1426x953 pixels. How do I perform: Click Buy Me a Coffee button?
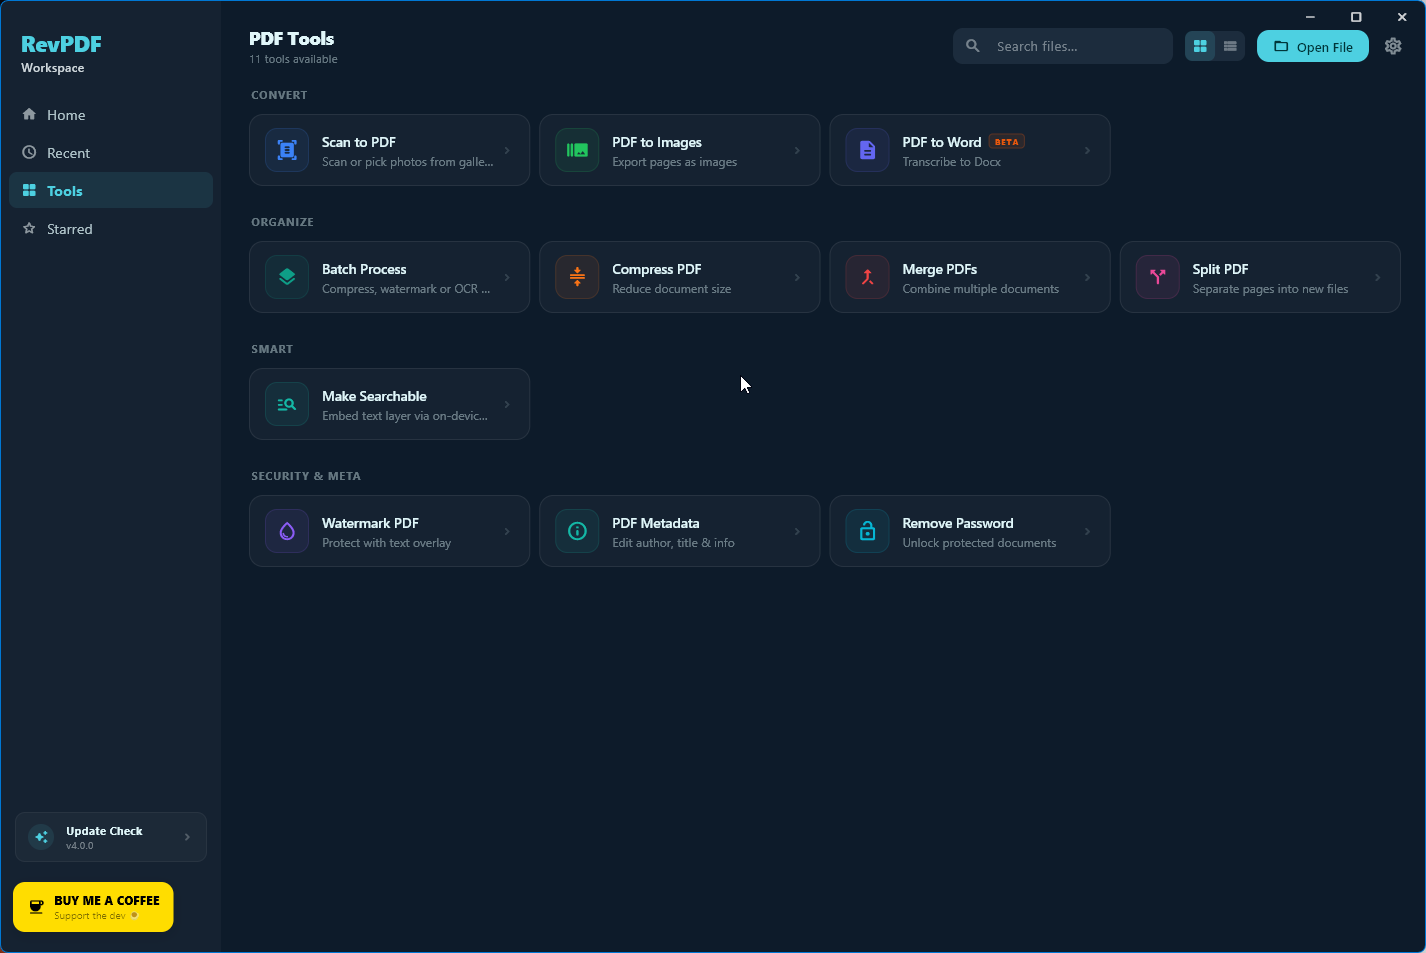[93, 907]
